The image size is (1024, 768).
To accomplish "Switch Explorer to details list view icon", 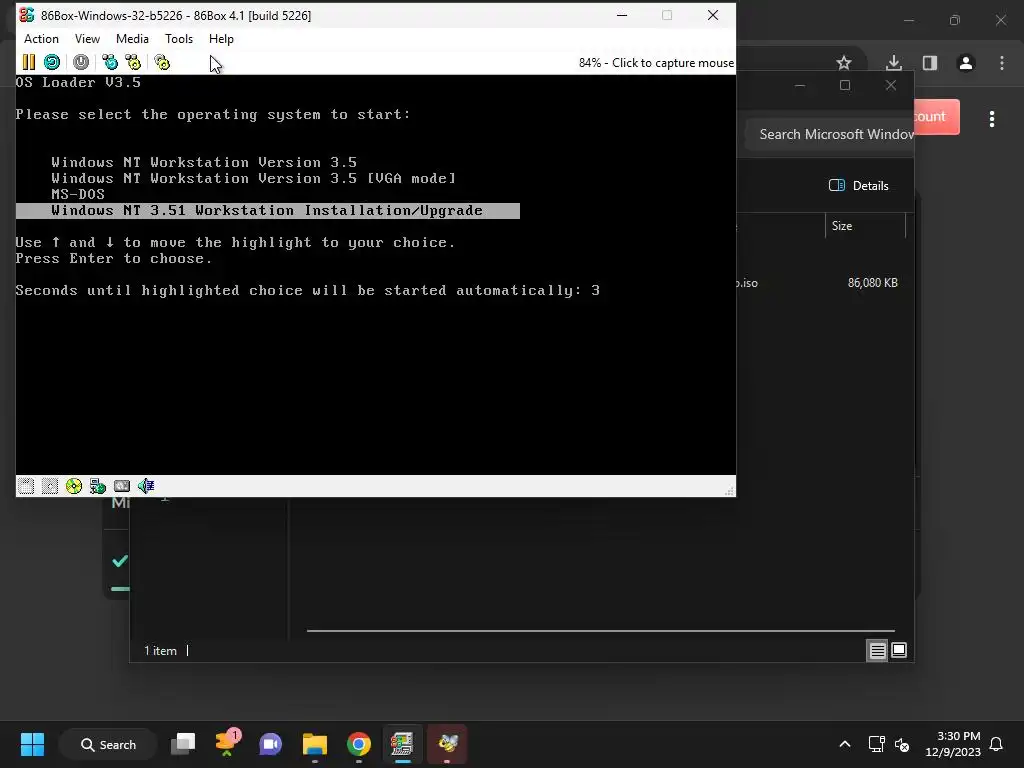I will [x=877, y=650].
